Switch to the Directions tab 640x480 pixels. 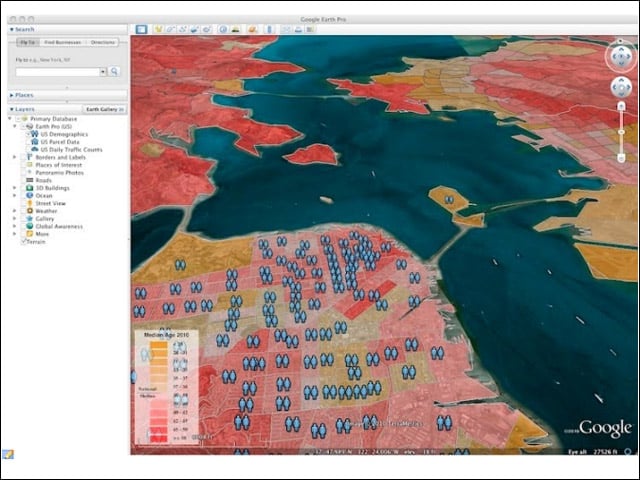point(102,42)
